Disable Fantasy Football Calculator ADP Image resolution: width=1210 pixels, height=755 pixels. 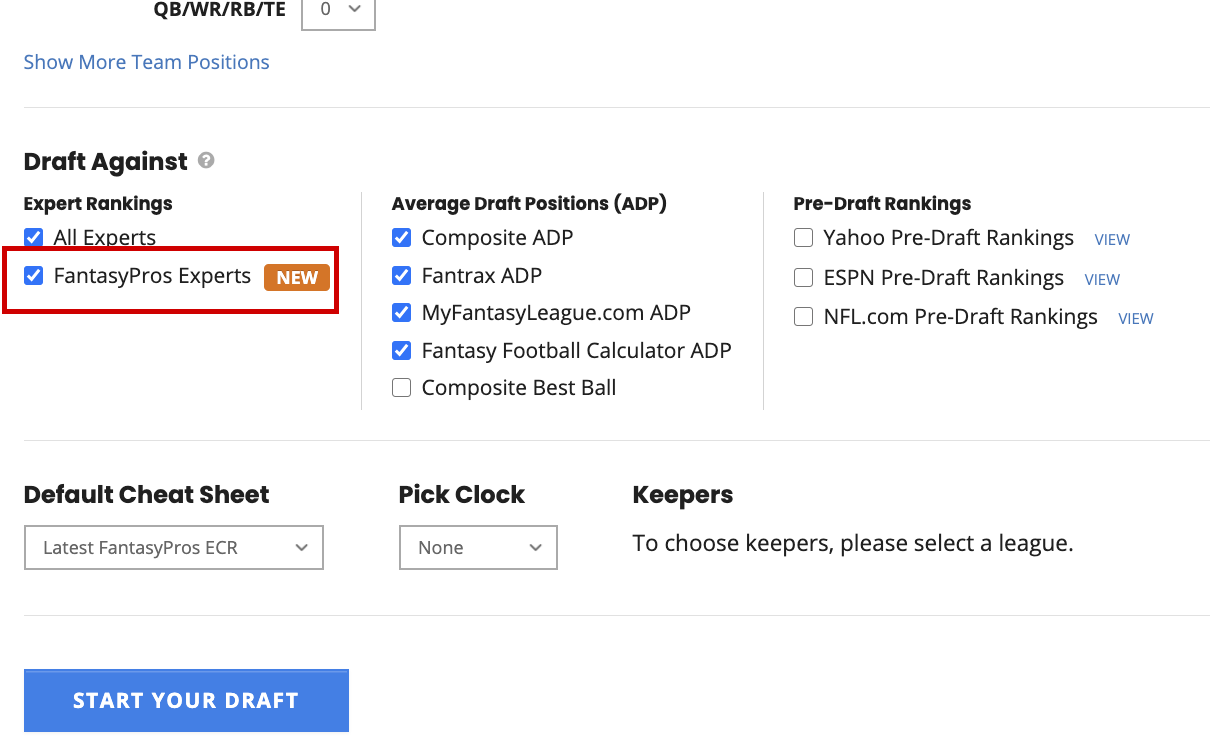point(401,350)
